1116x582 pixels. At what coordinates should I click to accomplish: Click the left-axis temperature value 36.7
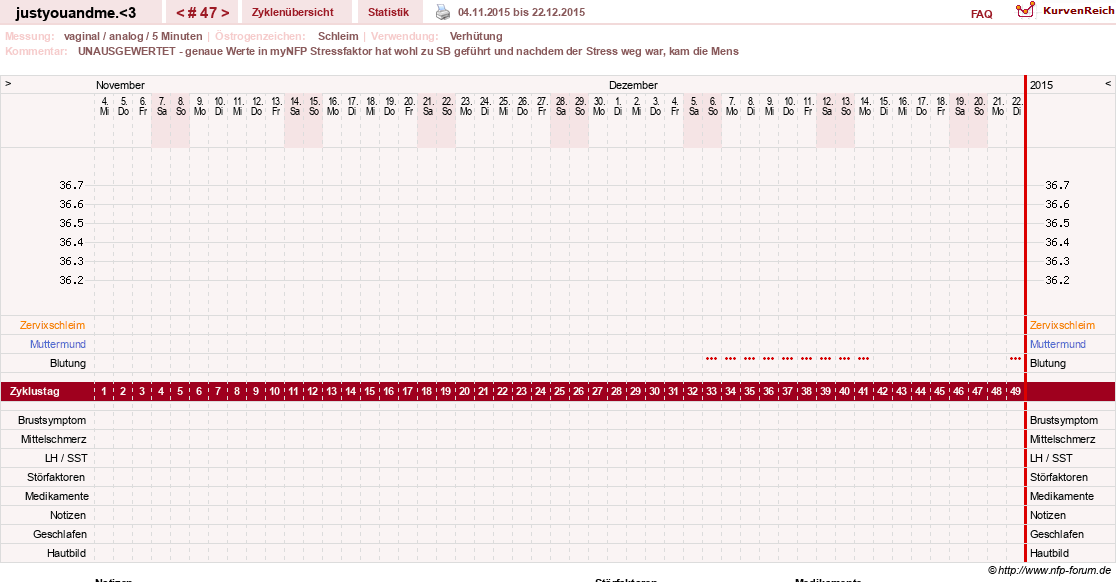[71, 185]
